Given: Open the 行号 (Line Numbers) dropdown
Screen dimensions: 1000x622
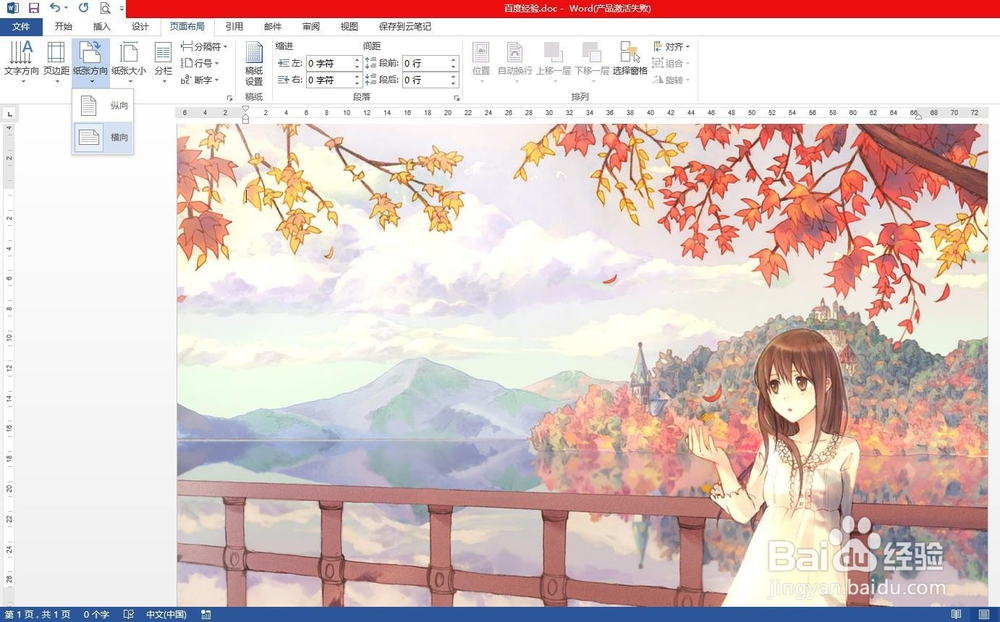Looking at the screenshot, I should point(200,63).
